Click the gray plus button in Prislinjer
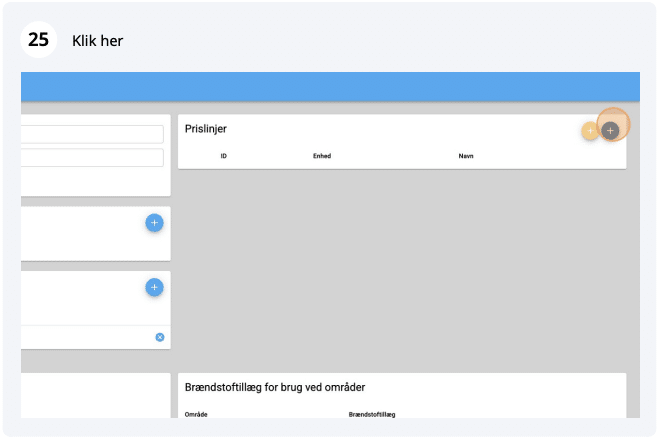Viewport: 659px width, 440px height. 611,130
